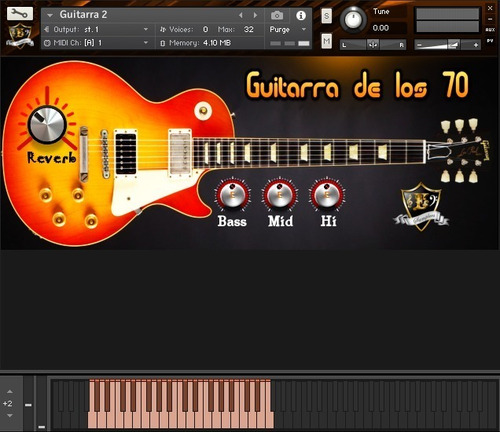Click the Reverb knob on guitar body
The width and height of the screenshot is (500, 432).
tap(47, 125)
